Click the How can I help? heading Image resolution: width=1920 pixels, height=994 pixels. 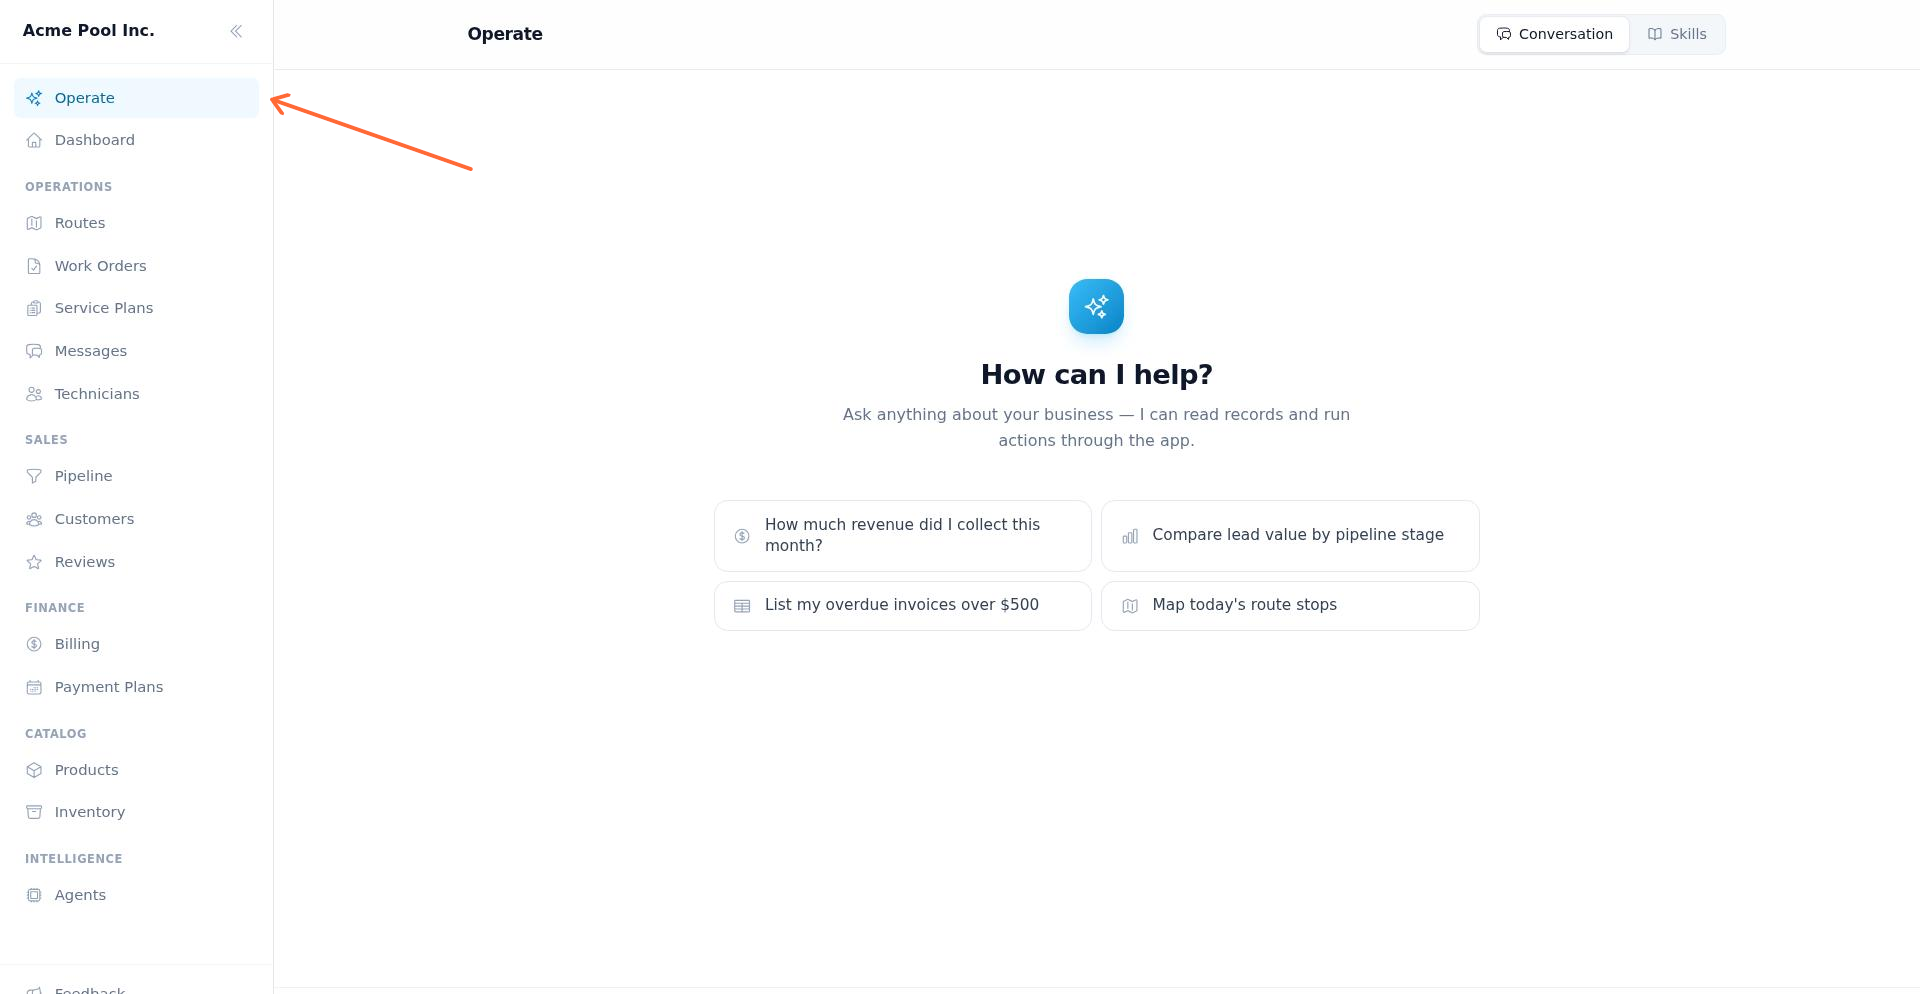(1096, 375)
